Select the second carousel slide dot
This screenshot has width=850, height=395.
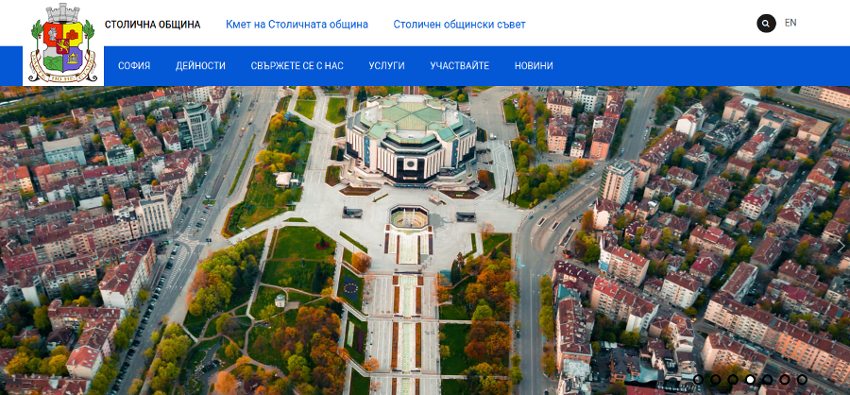click(716, 380)
